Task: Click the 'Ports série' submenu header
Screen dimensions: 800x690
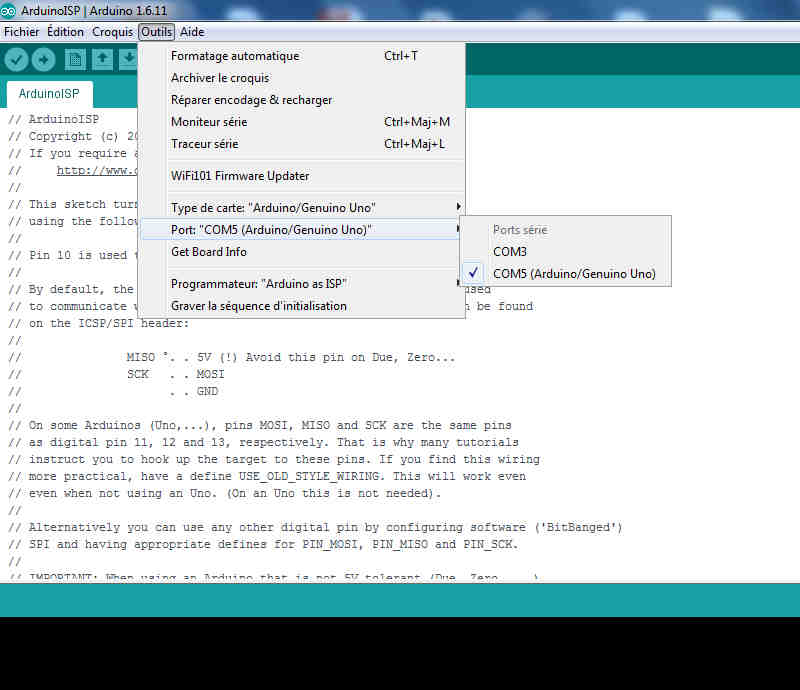Action: (x=520, y=230)
